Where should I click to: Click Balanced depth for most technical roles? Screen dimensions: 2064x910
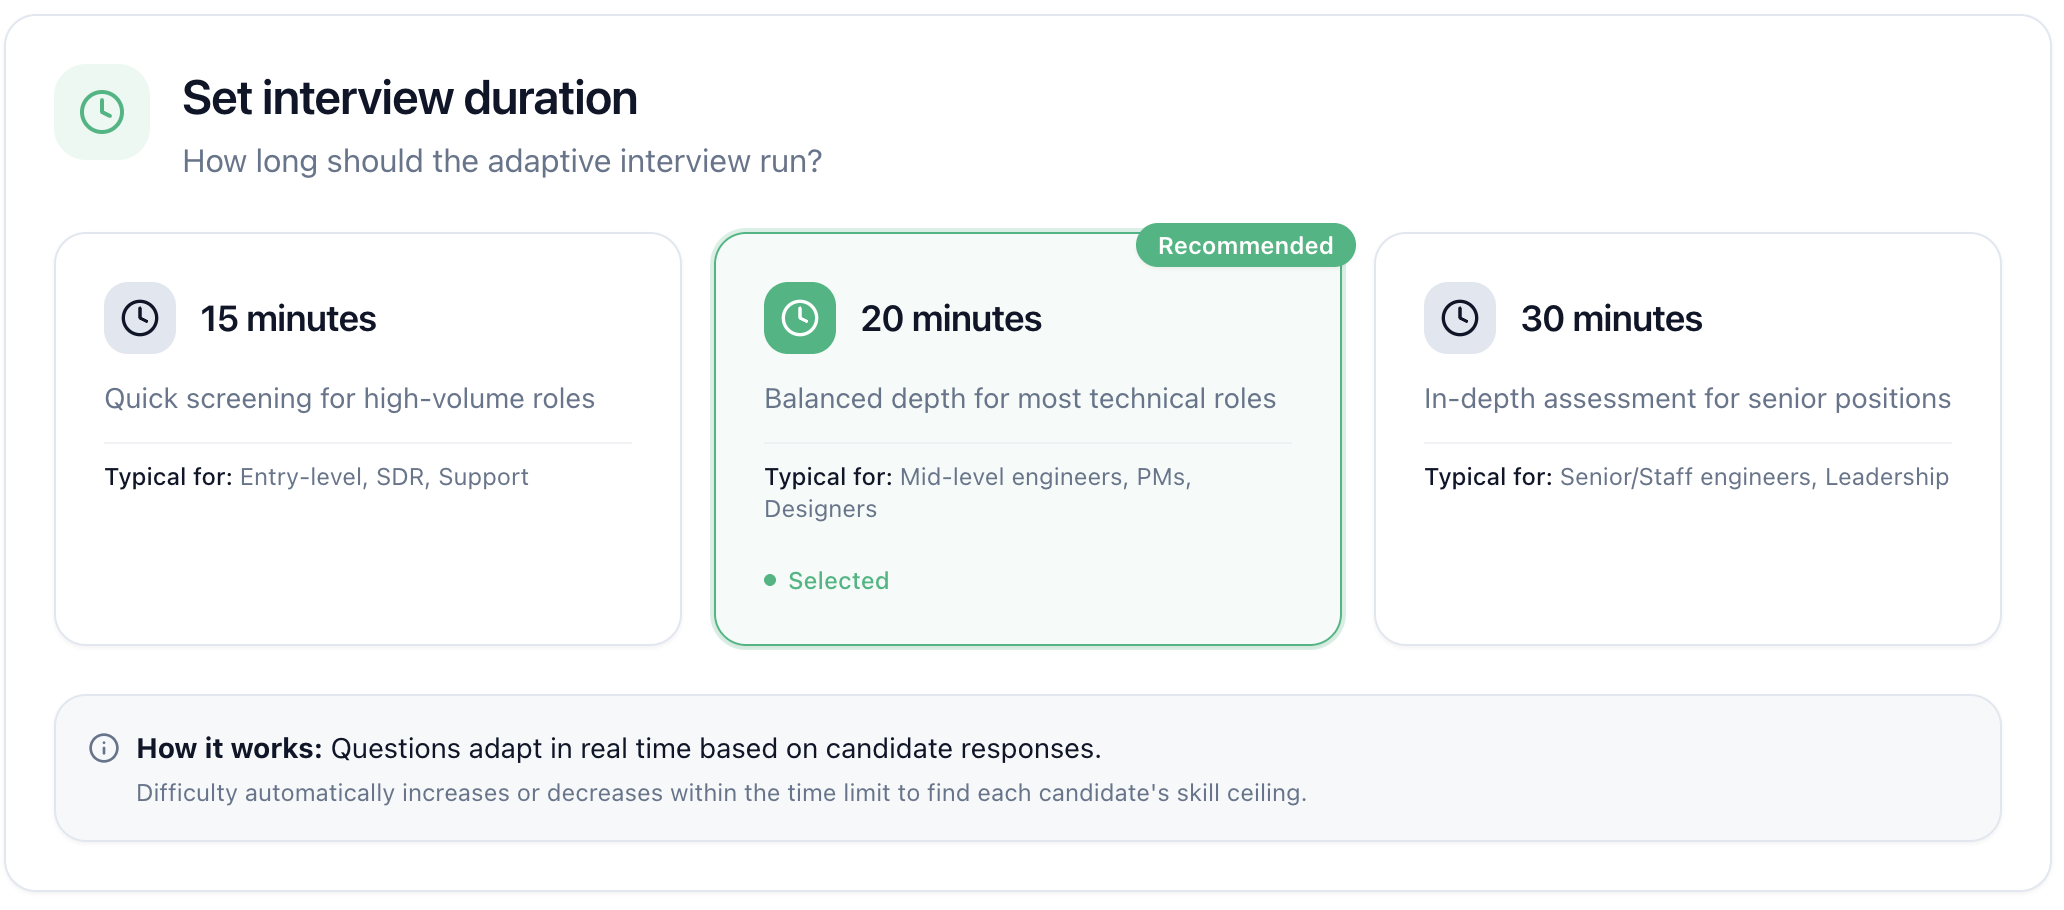[x=1020, y=399]
